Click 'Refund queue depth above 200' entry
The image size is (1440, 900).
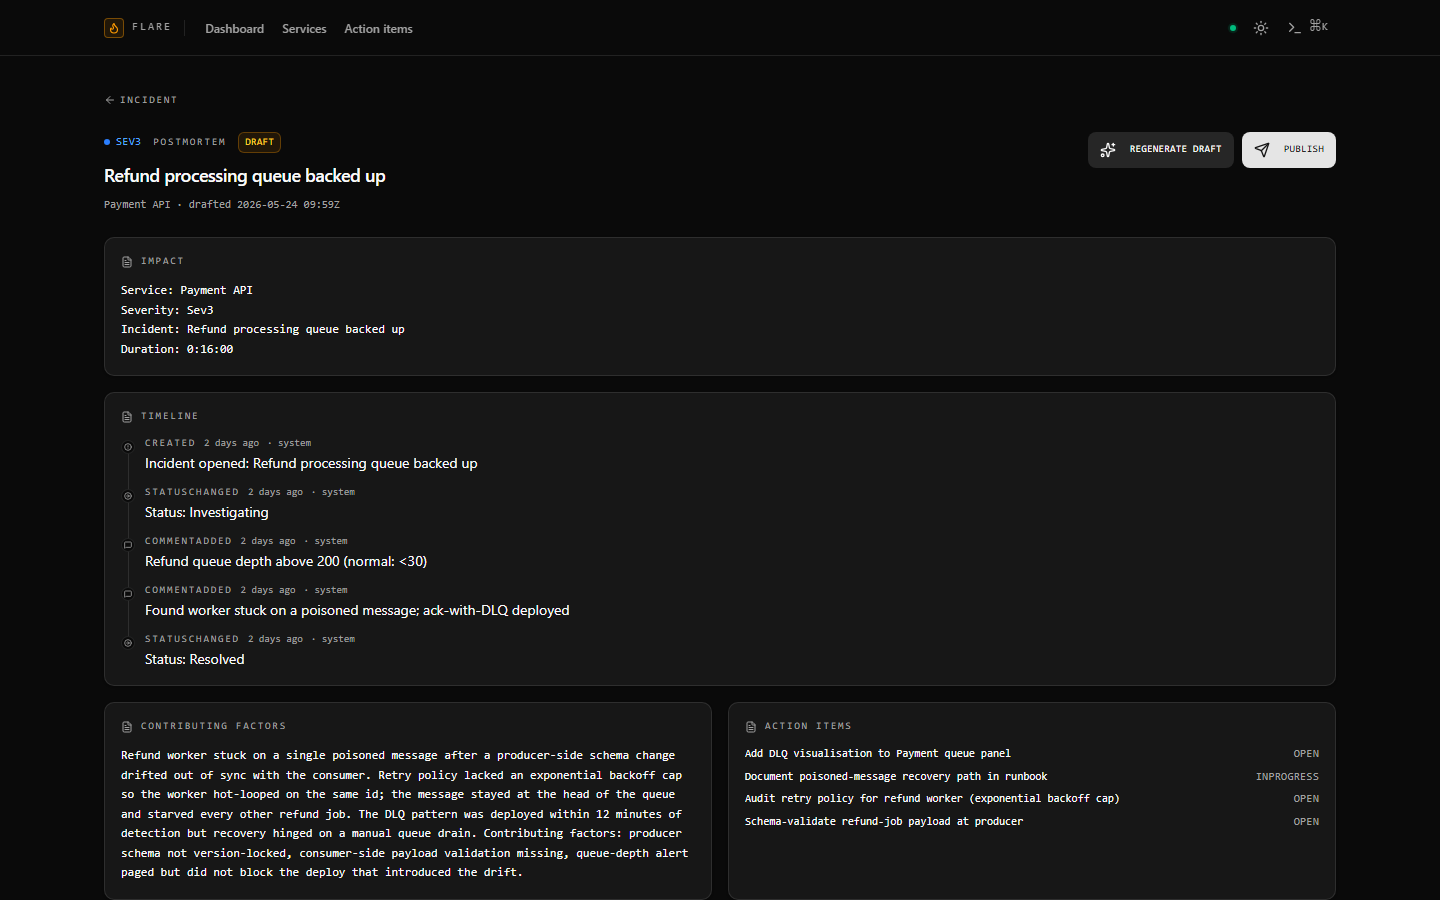coord(286,562)
